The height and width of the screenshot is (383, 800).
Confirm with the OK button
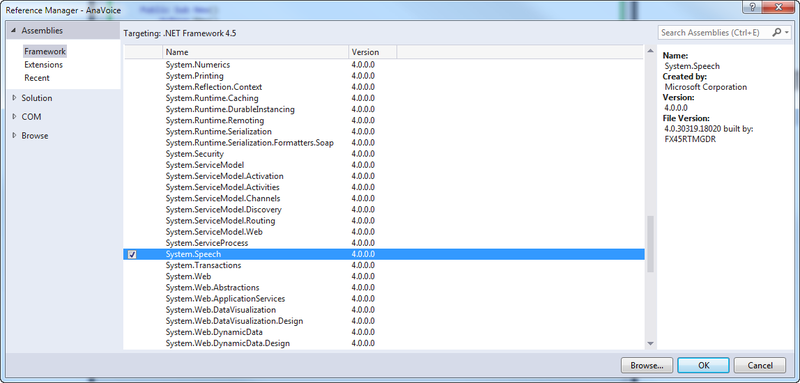click(x=704, y=365)
